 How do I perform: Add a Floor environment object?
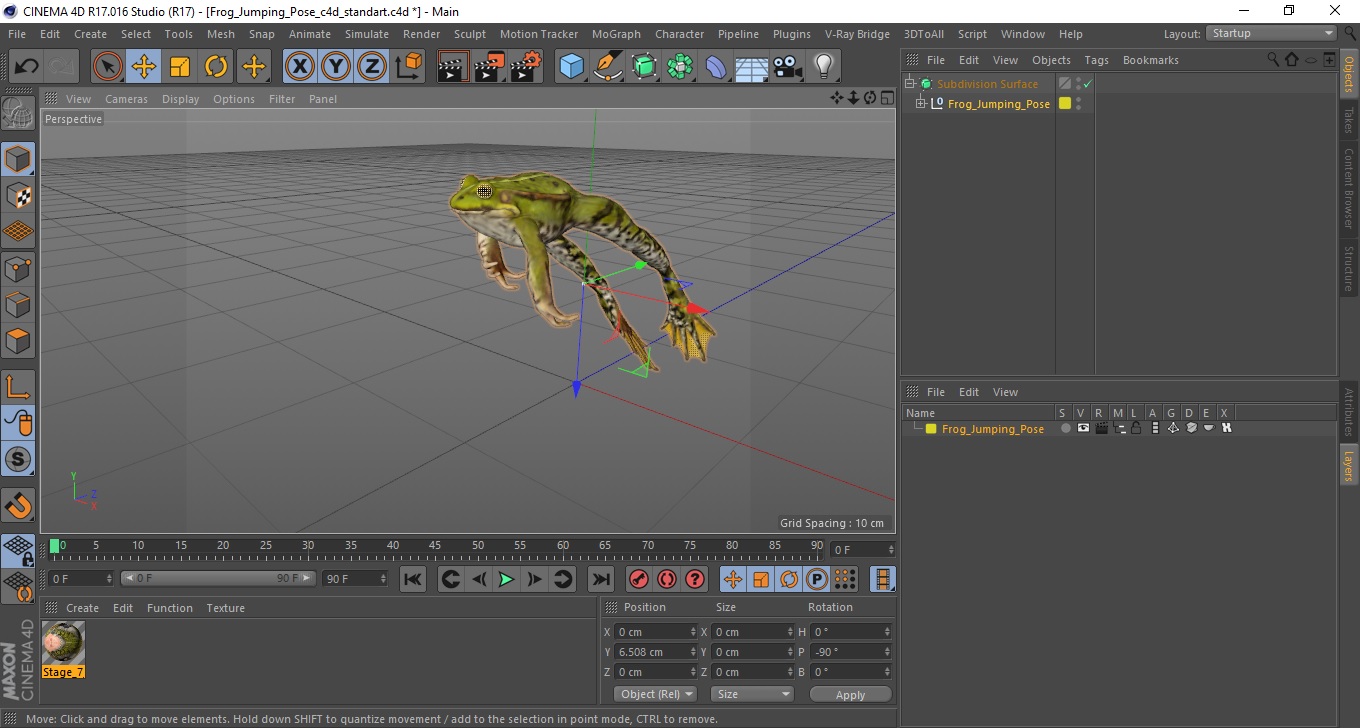pyautogui.click(x=752, y=67)
